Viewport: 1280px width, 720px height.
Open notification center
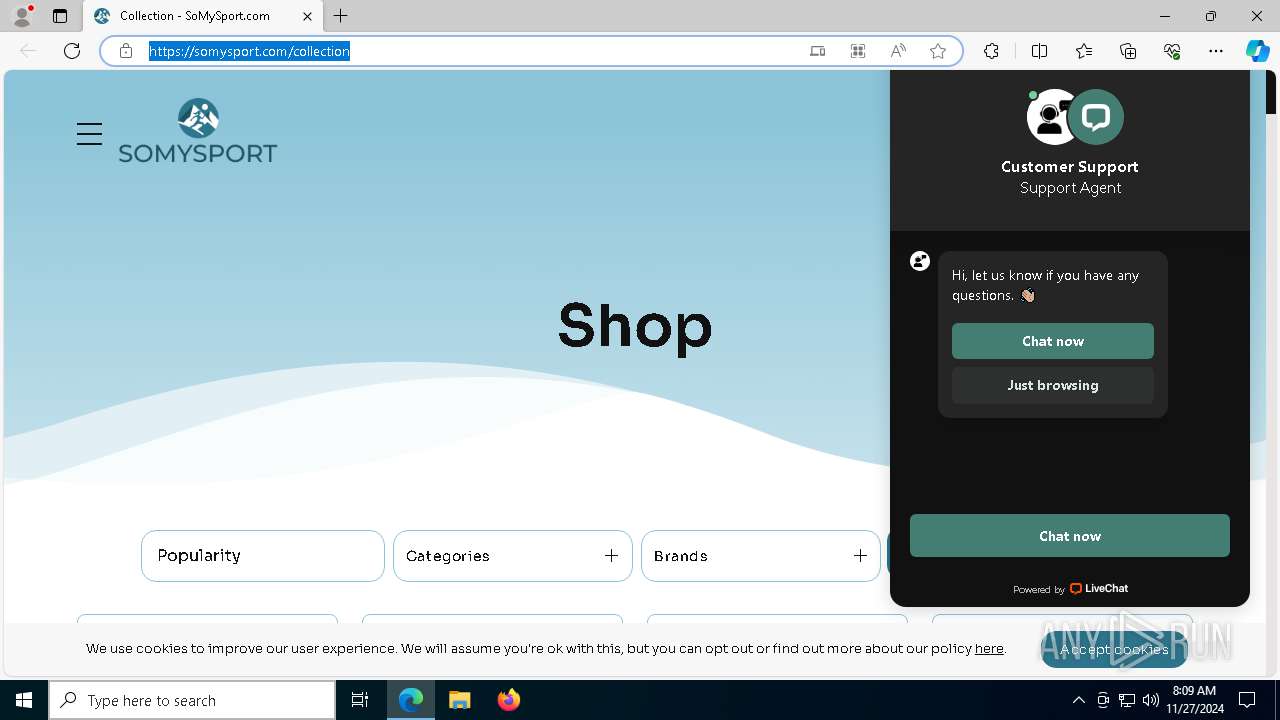click(x=1247, y=700)
